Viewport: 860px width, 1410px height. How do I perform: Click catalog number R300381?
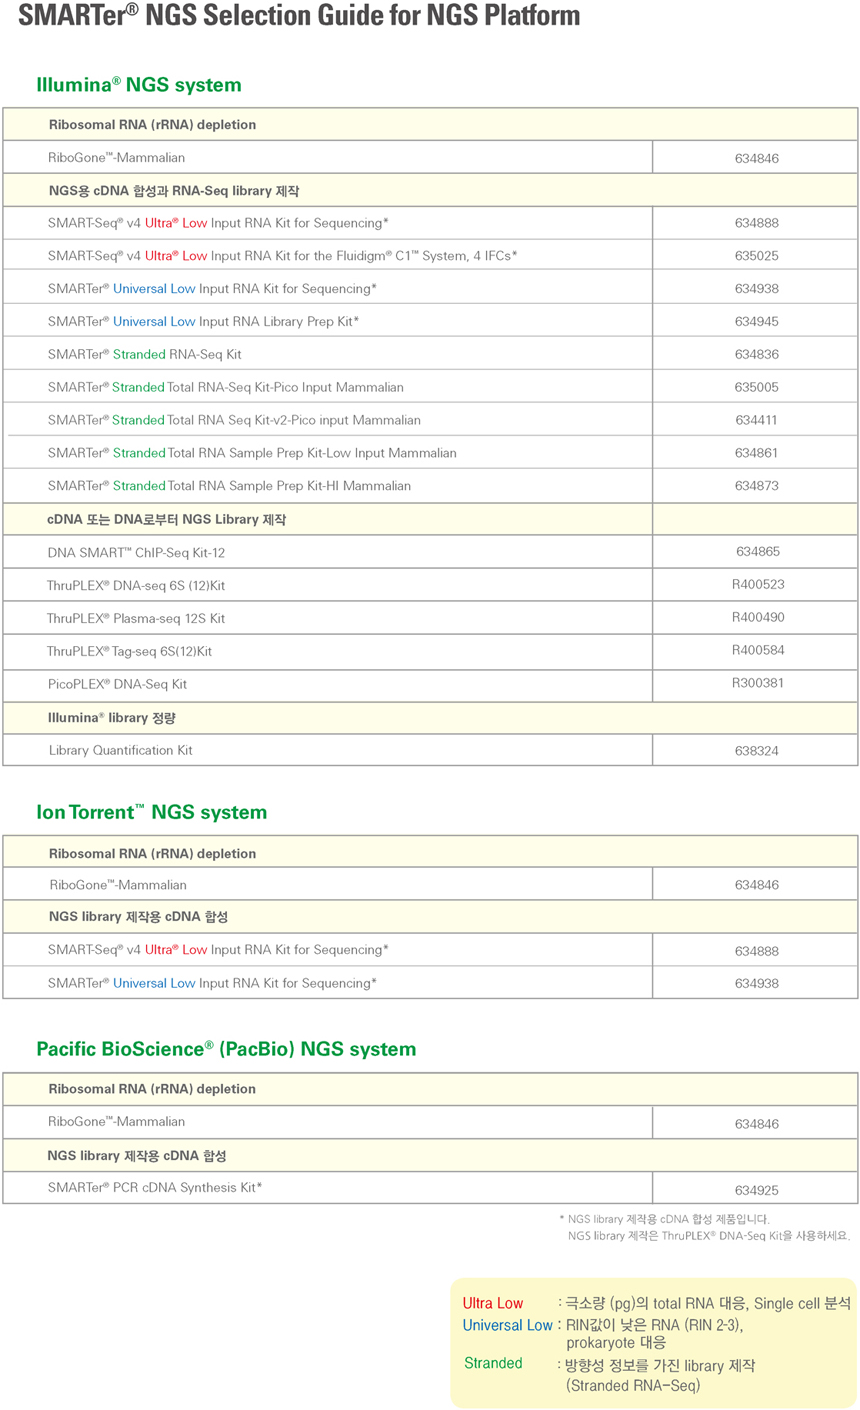click(758, 684)
